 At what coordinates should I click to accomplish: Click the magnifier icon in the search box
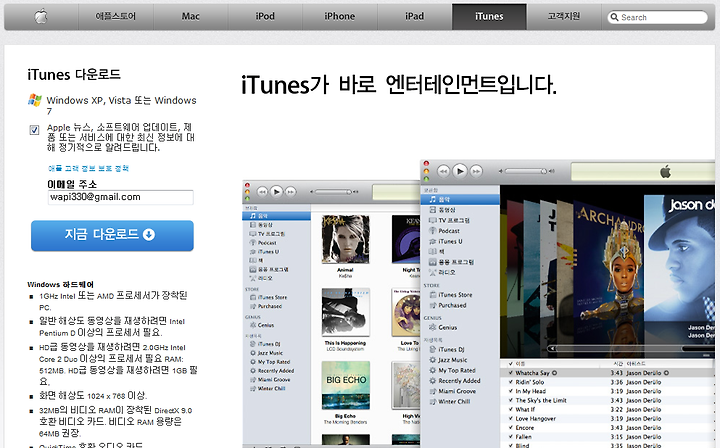coord(614,17)
